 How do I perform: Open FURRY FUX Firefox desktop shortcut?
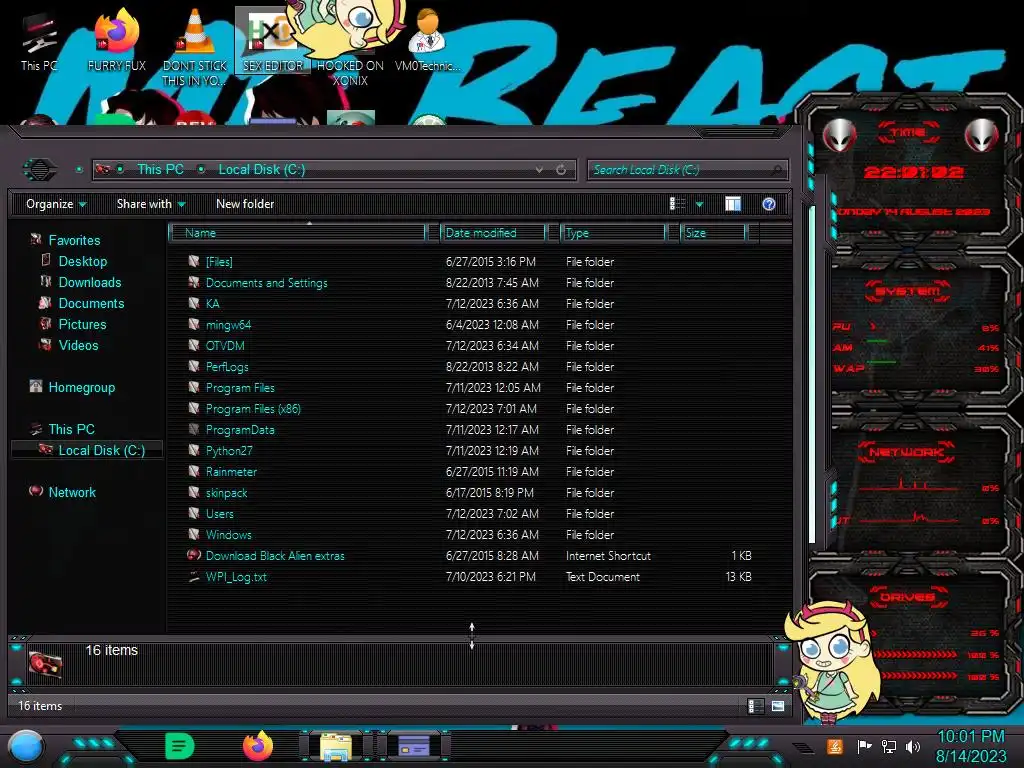(116, 40)
